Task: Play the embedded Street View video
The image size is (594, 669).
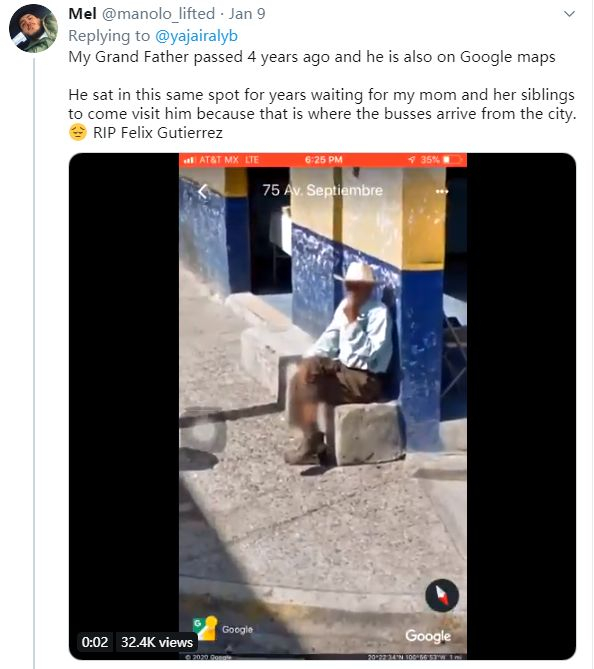Action: click(x=322, y=406)
